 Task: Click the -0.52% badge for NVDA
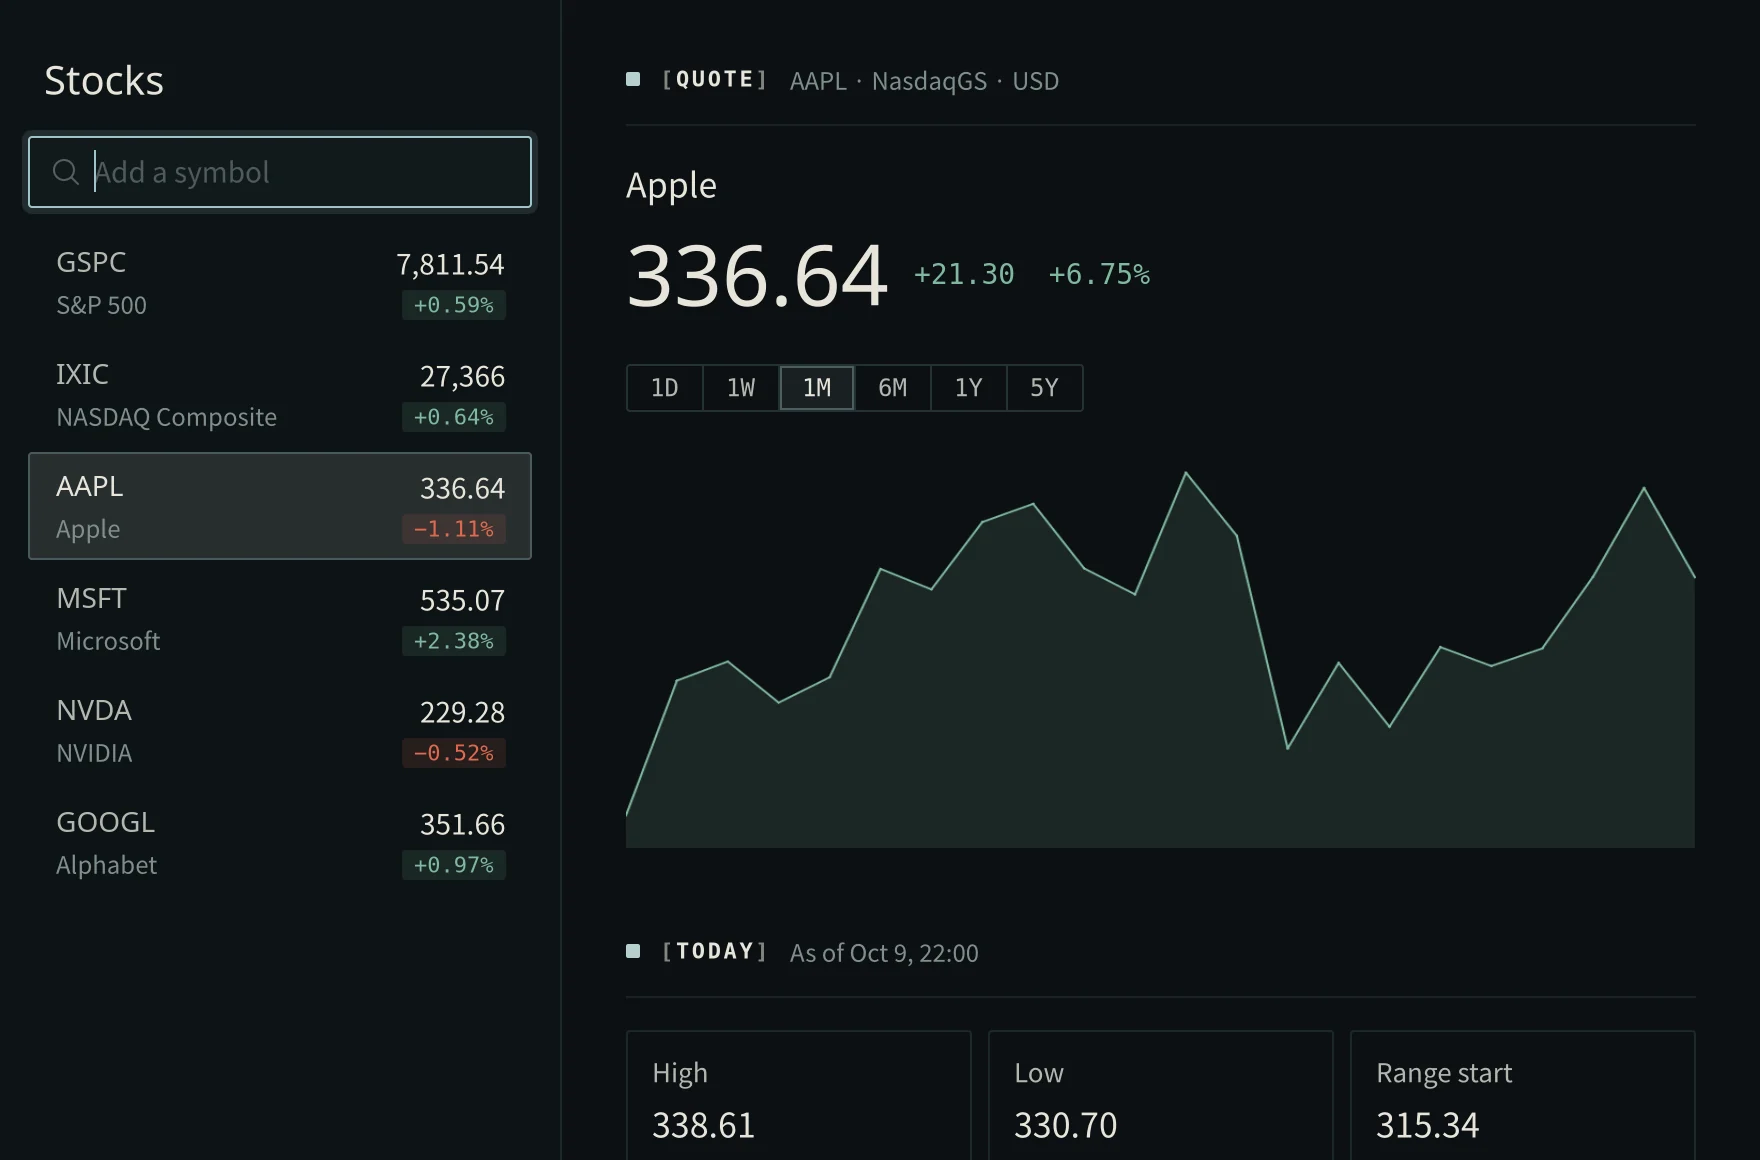454,753
